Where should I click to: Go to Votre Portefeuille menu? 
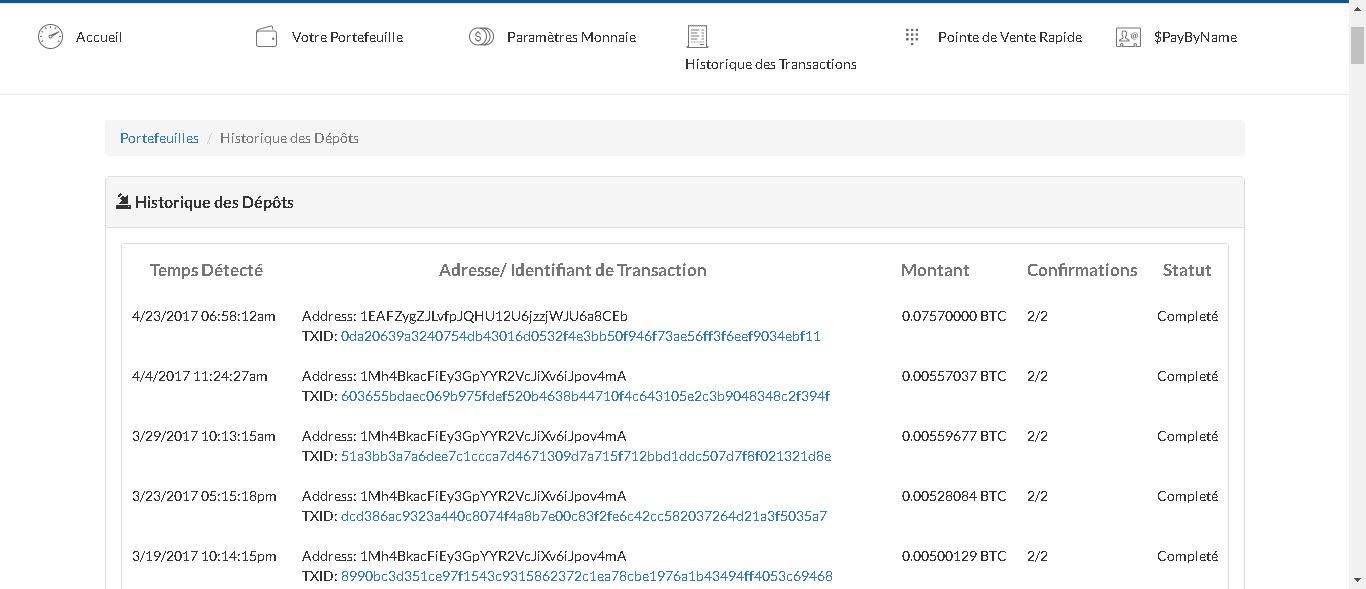tap(347, 37)
